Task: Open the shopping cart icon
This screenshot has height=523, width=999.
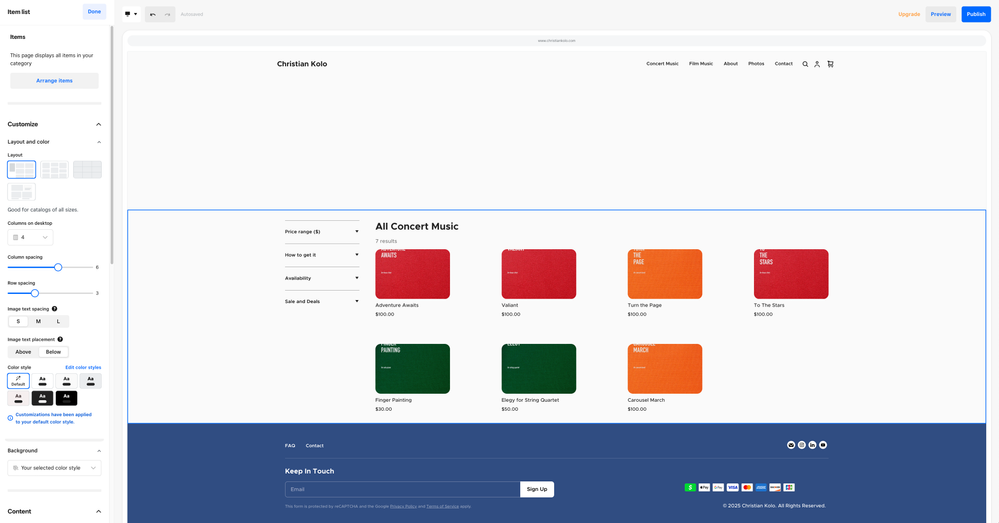Action: click(830, 64)
